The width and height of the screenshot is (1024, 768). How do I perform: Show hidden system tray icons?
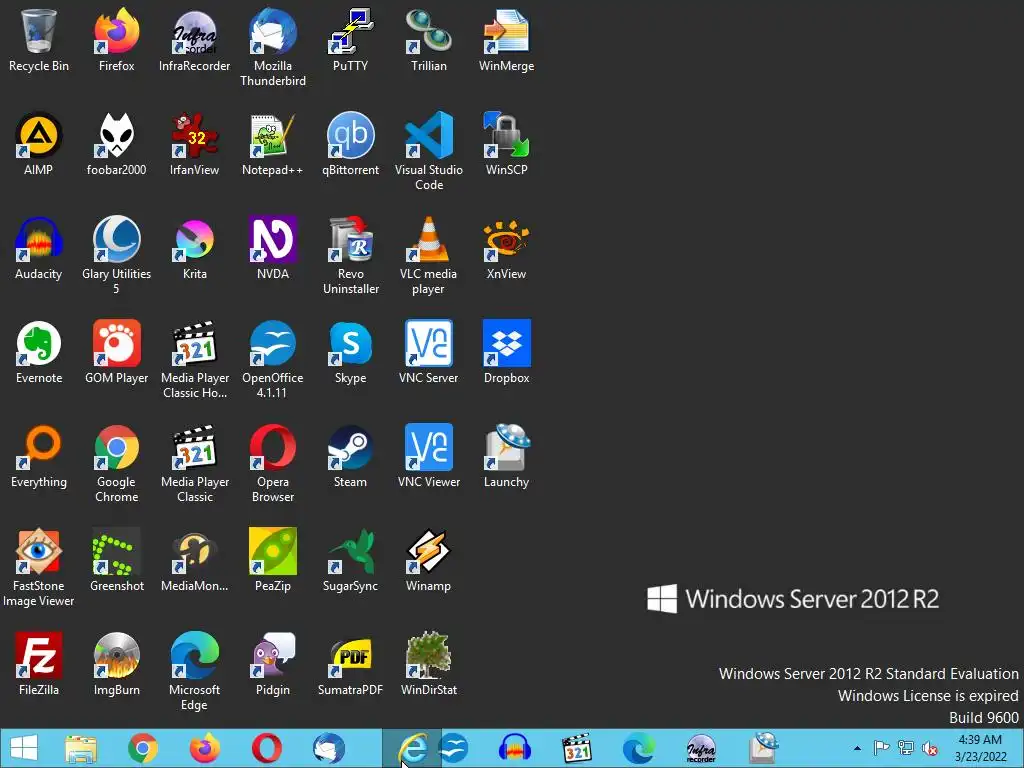point(857,748)
